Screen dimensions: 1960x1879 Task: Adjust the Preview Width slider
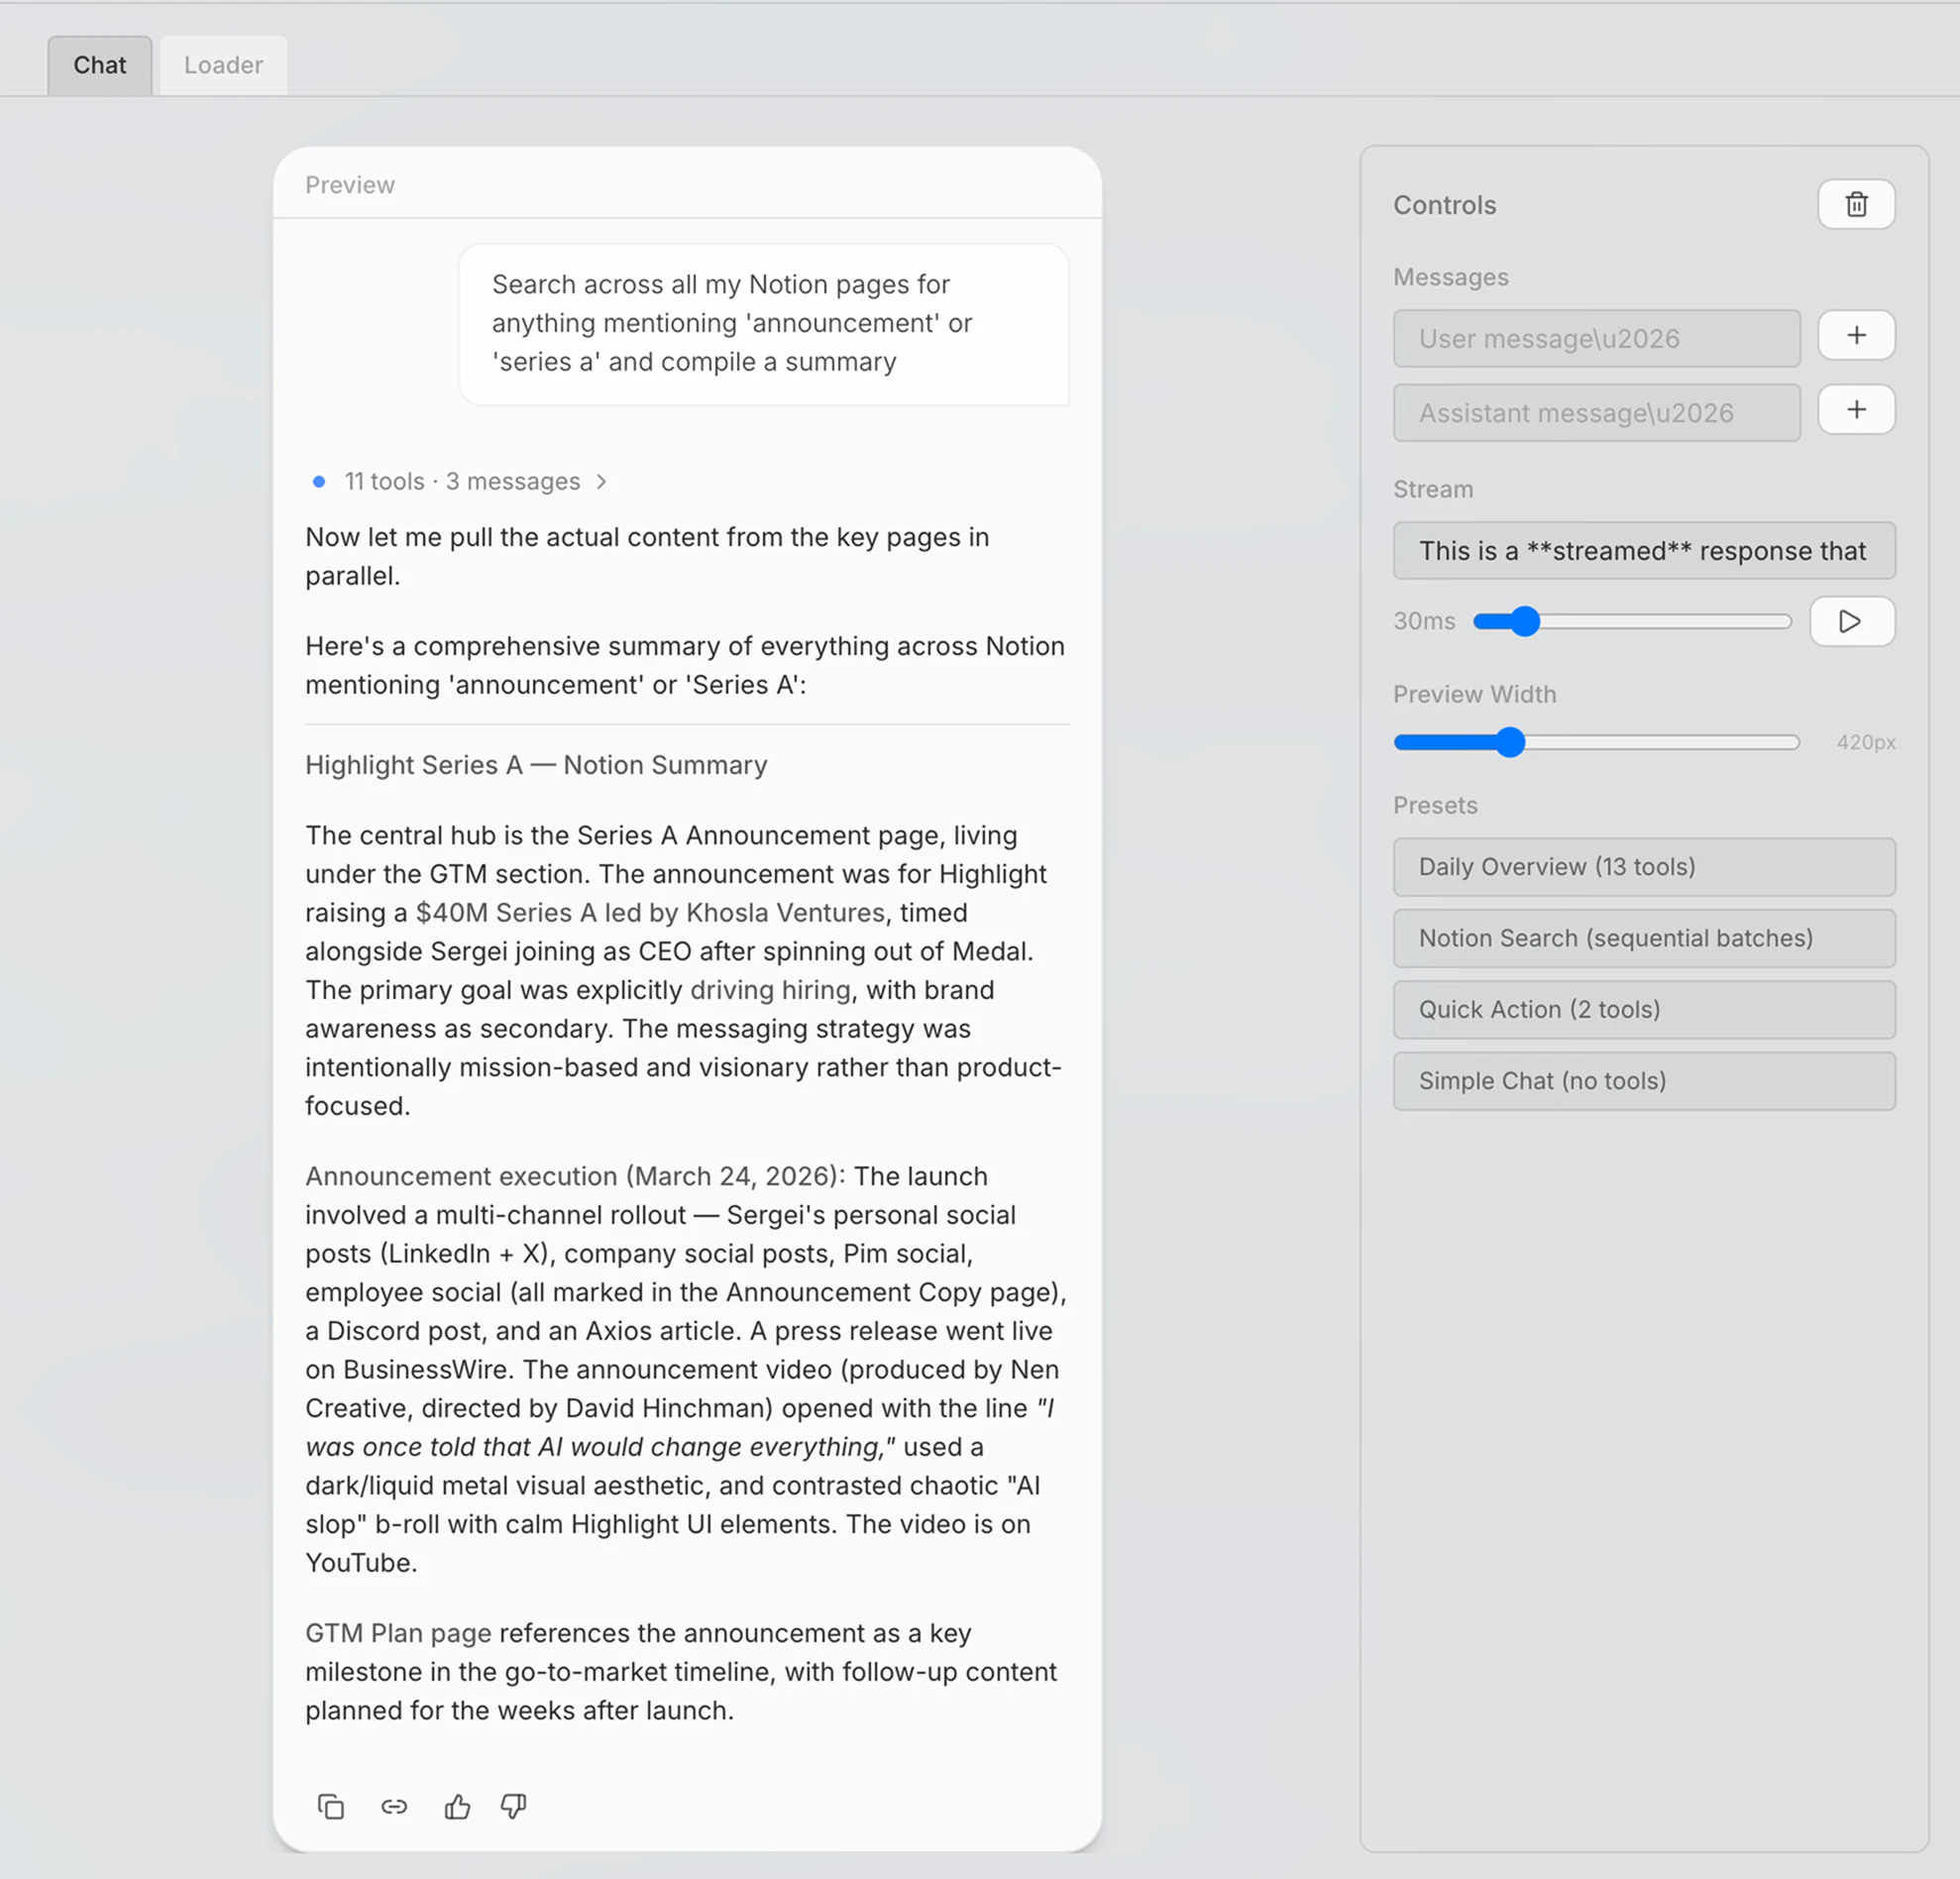1596,742
